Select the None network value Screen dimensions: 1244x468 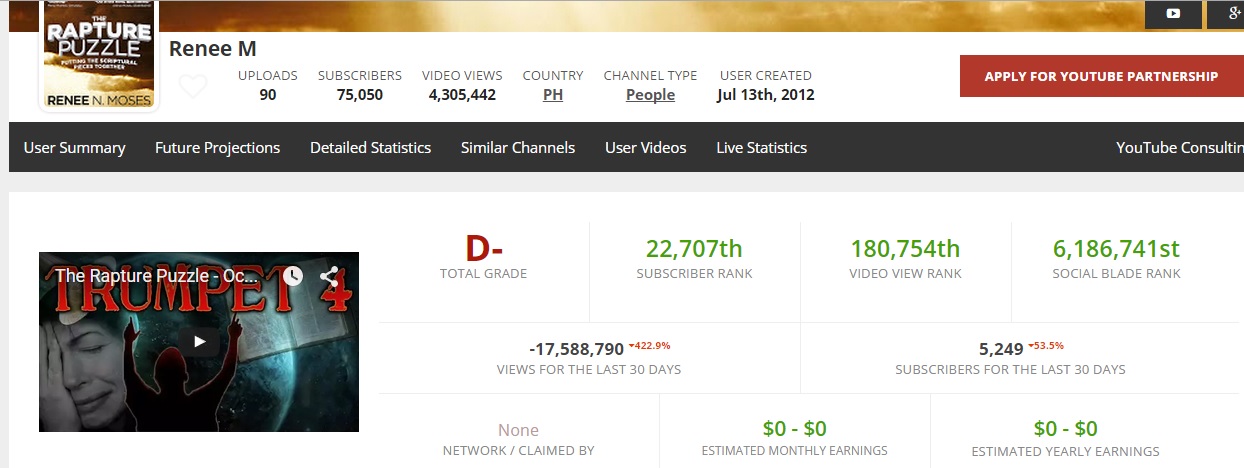(x=518, y=430)
